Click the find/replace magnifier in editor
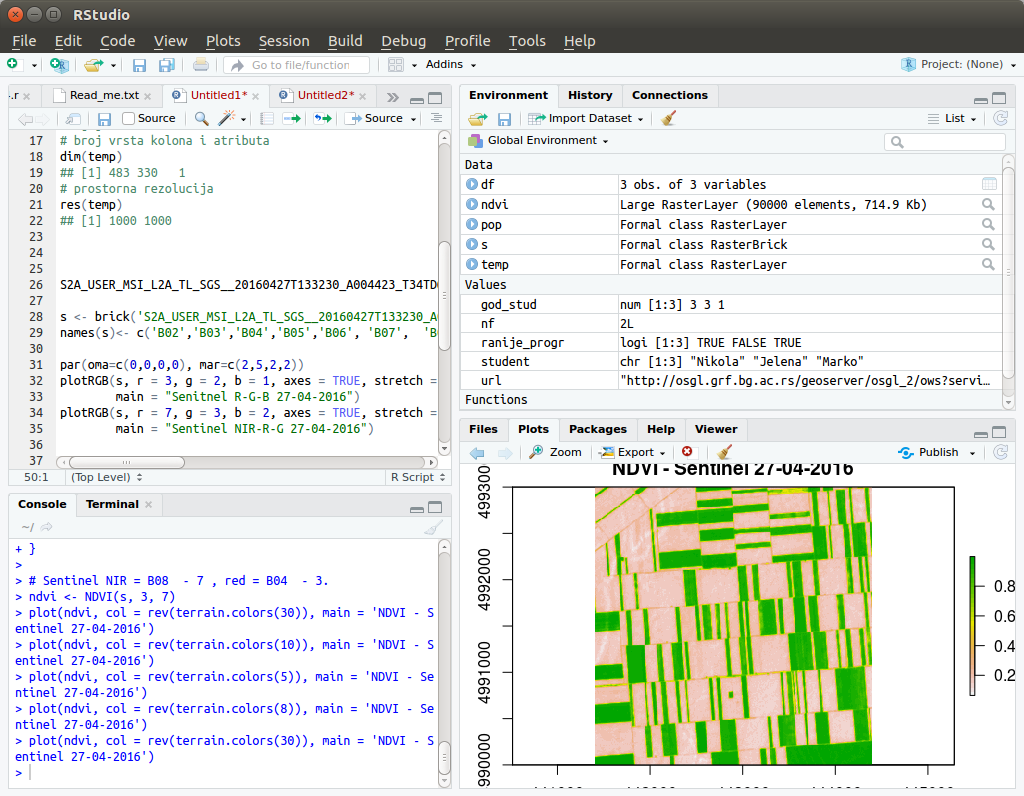Viewport: 1024px width, 796px height. point(201,118)
